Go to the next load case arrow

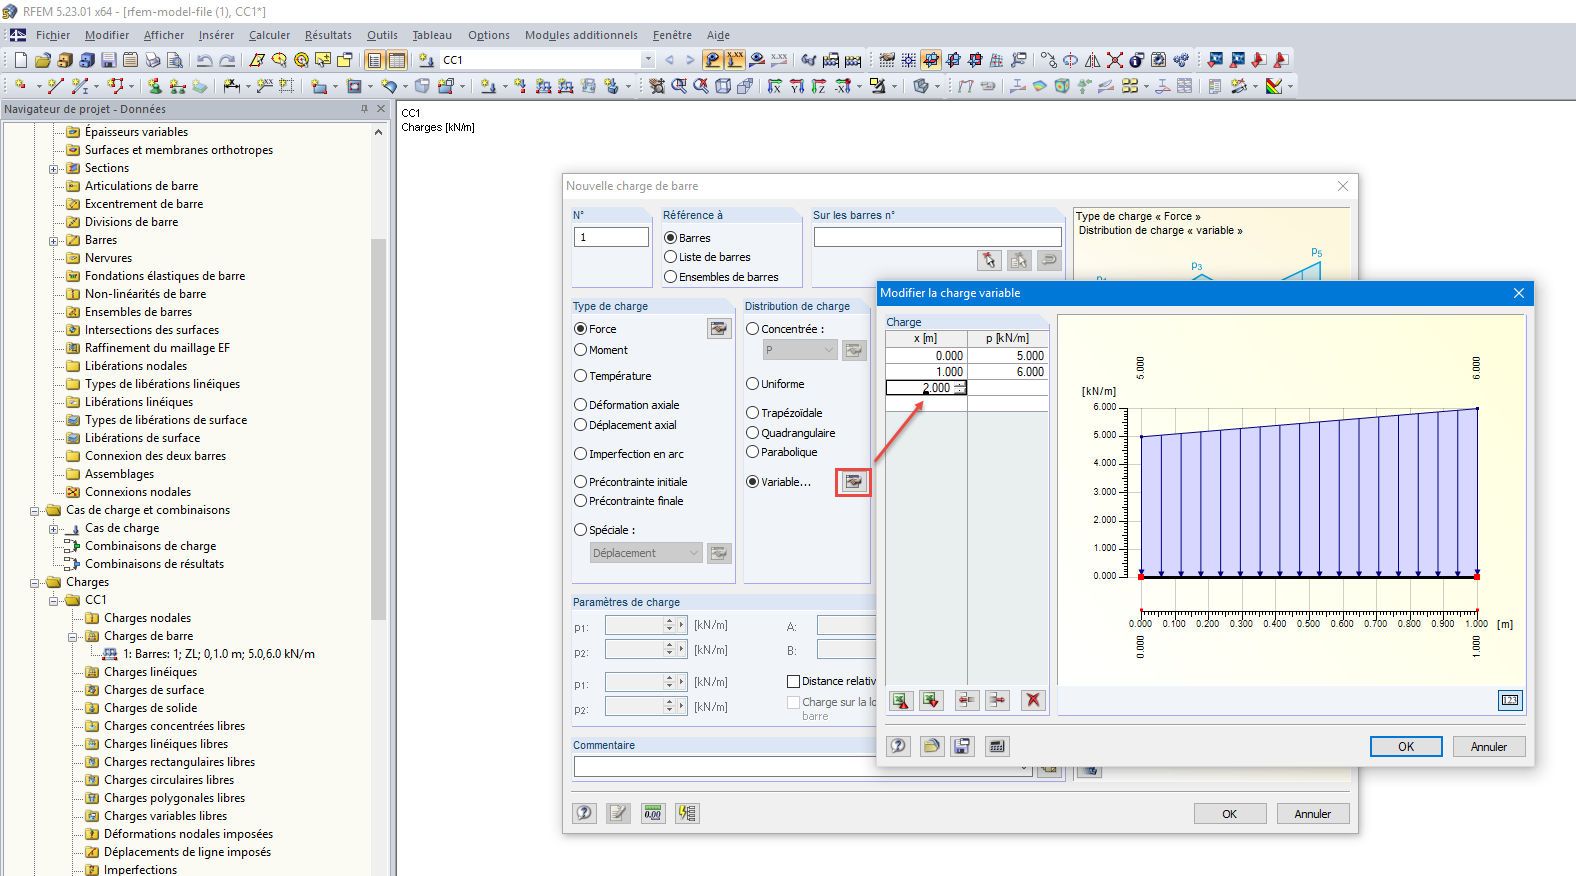coord(690,60)
